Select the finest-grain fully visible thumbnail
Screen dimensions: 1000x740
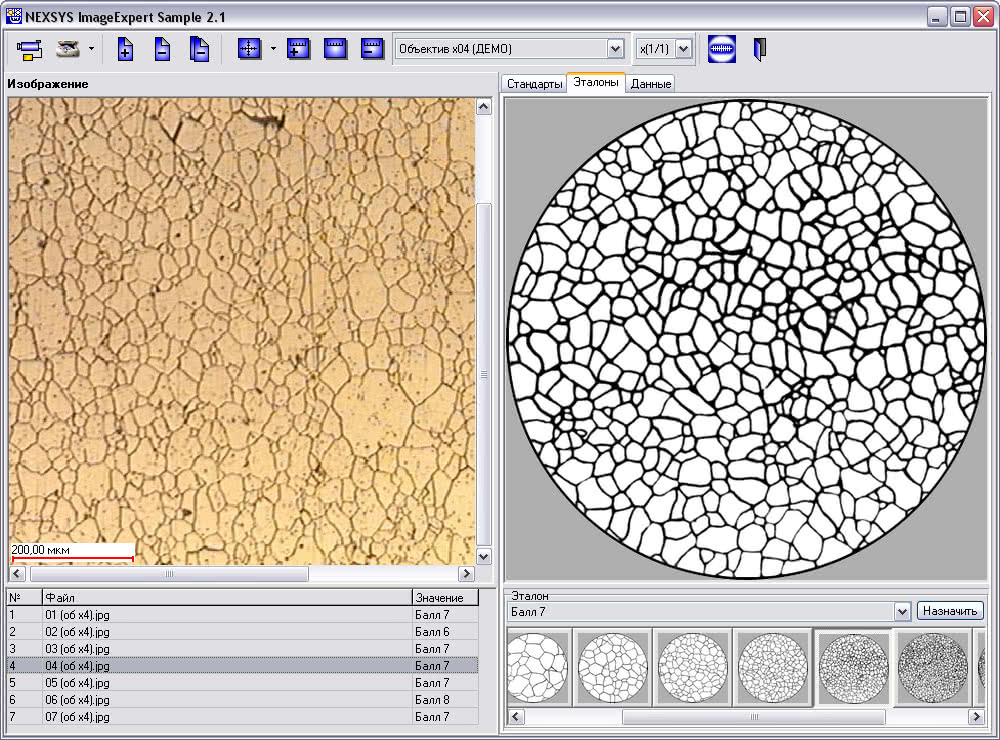(932, 667)
